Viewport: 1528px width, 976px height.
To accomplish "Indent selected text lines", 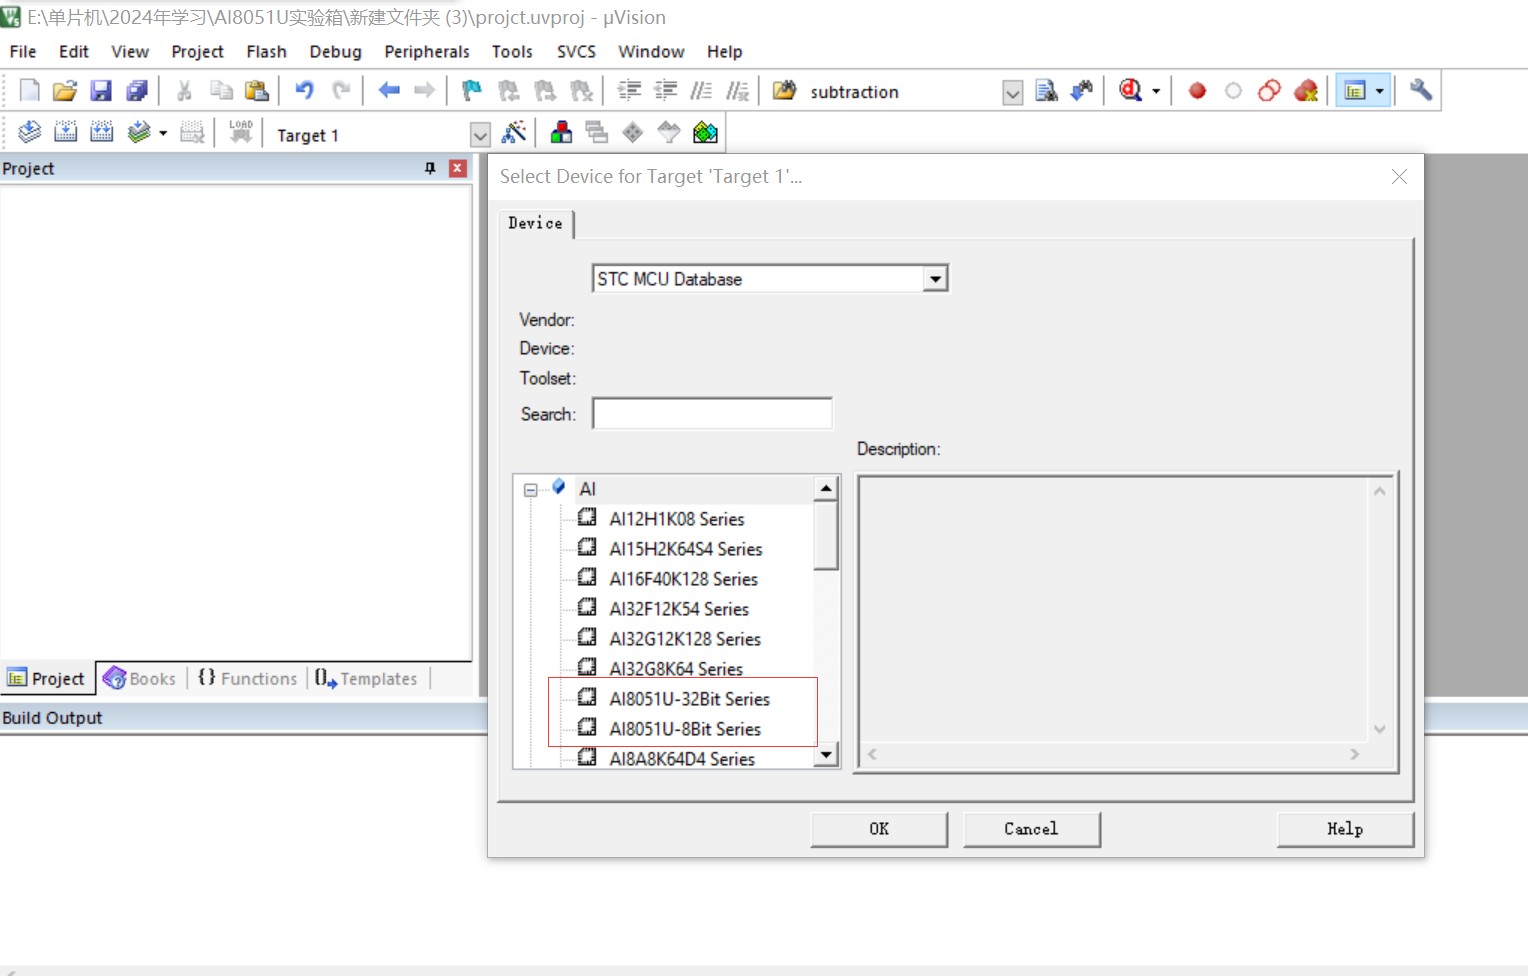I will [629, 91].
